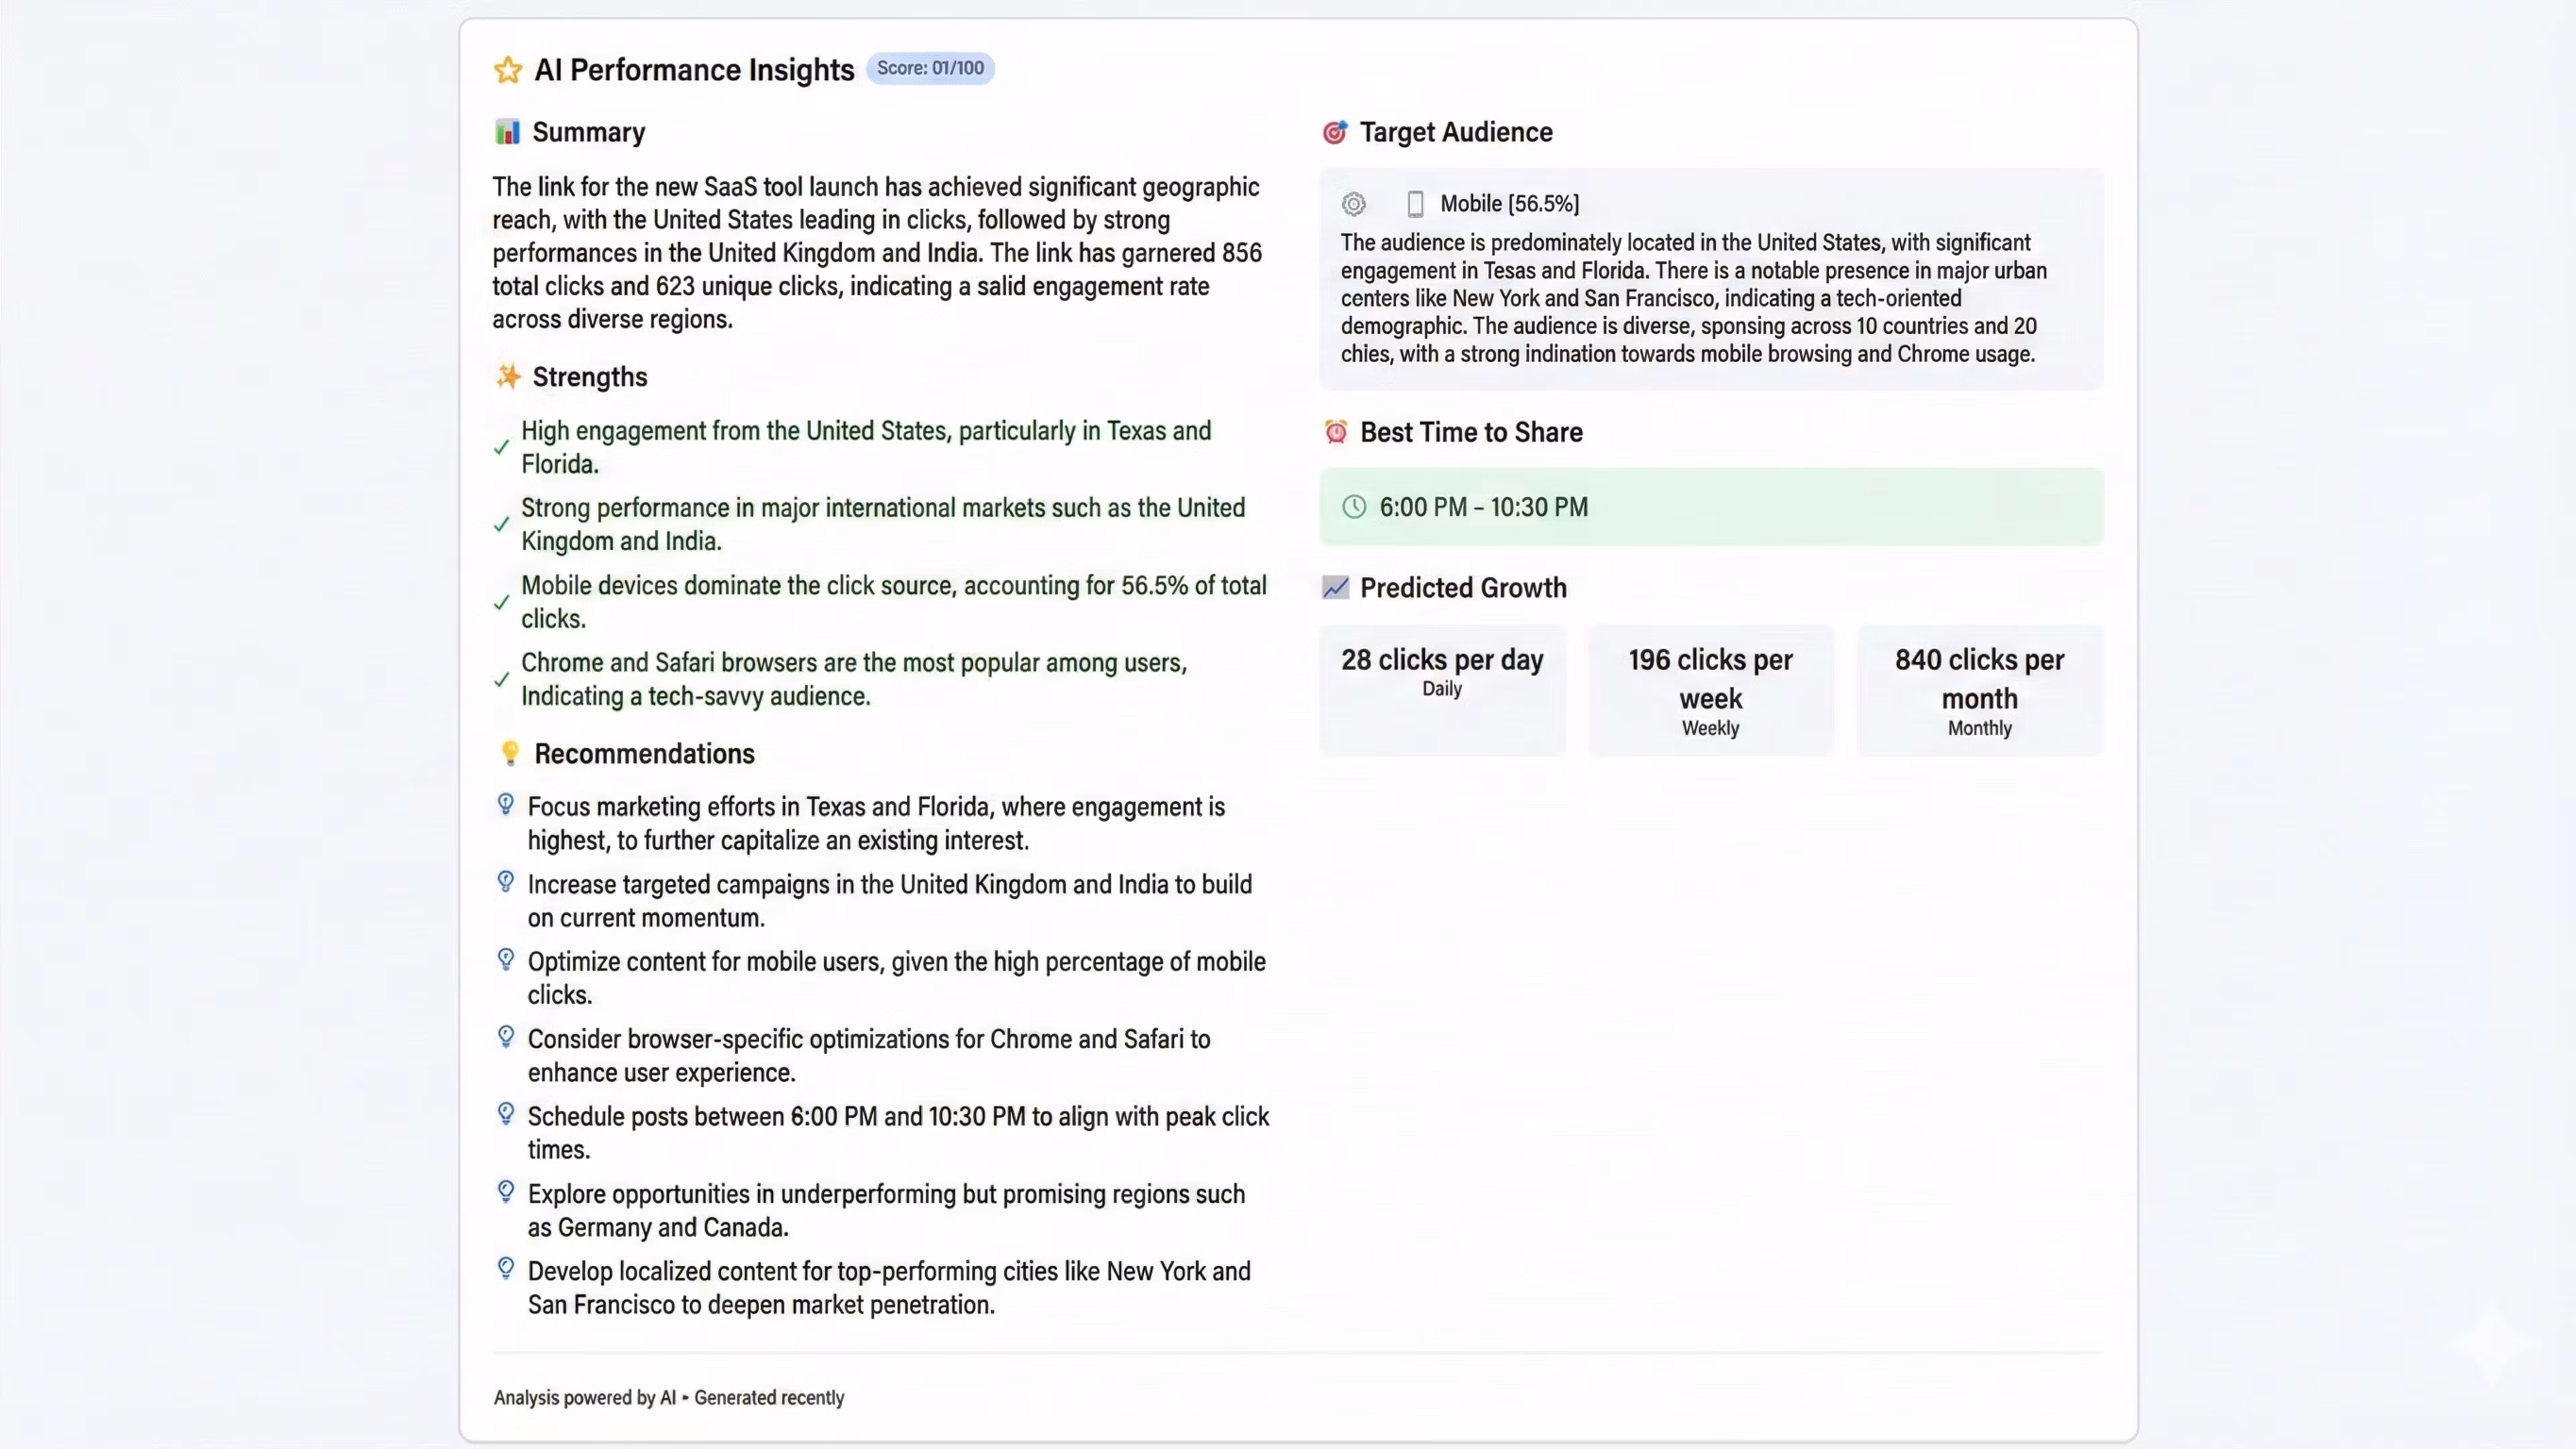Click the target icon by Target Audience
The width and height of the screenshot is (2576, 1449).
[1334, 132]
